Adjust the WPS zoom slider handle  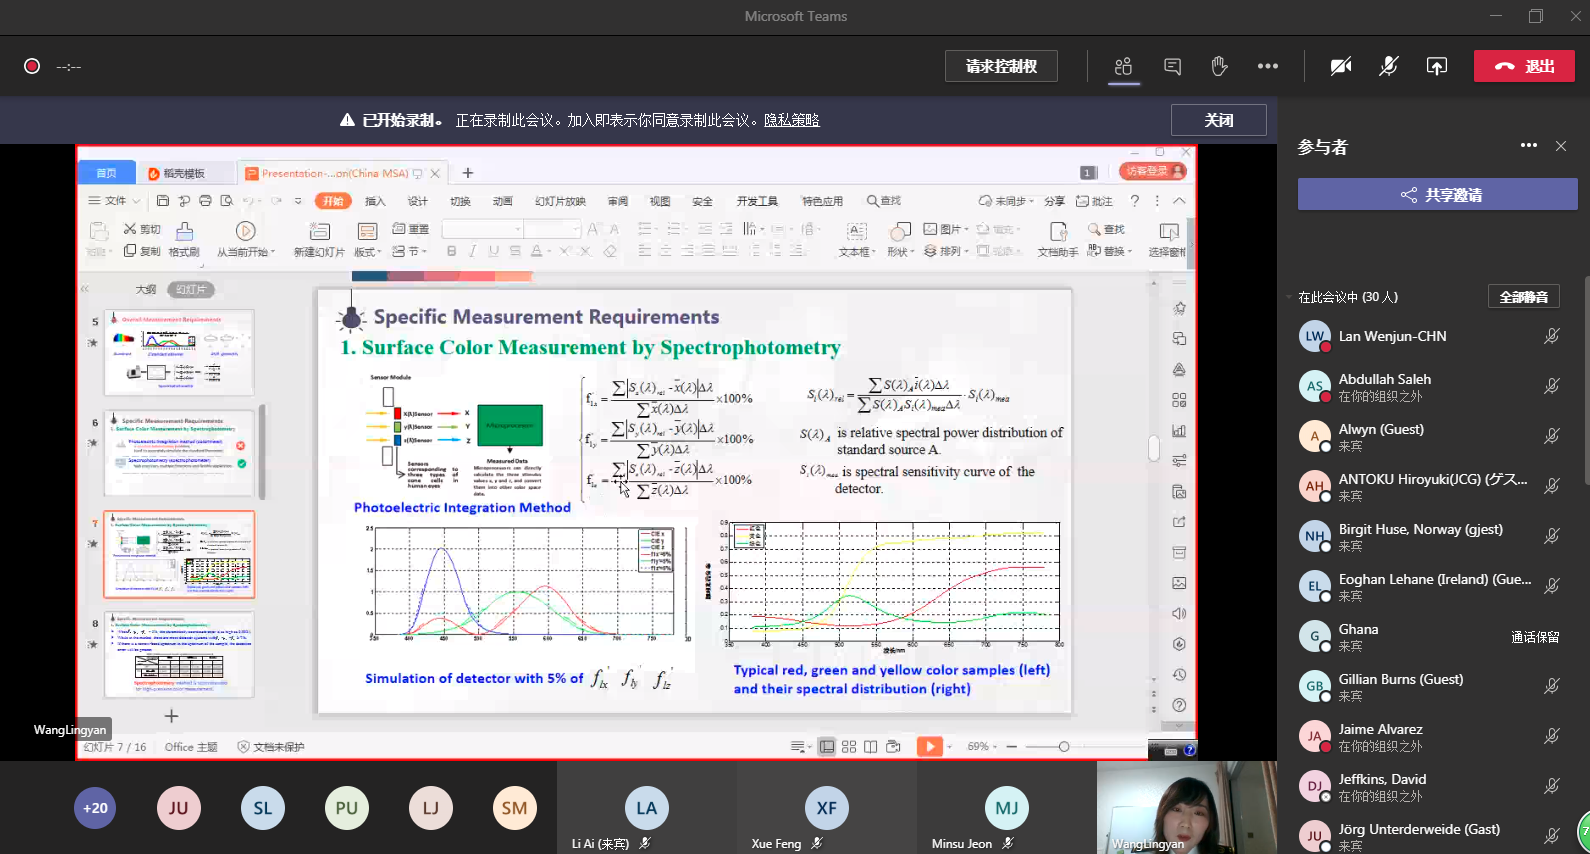(1064, 746)
